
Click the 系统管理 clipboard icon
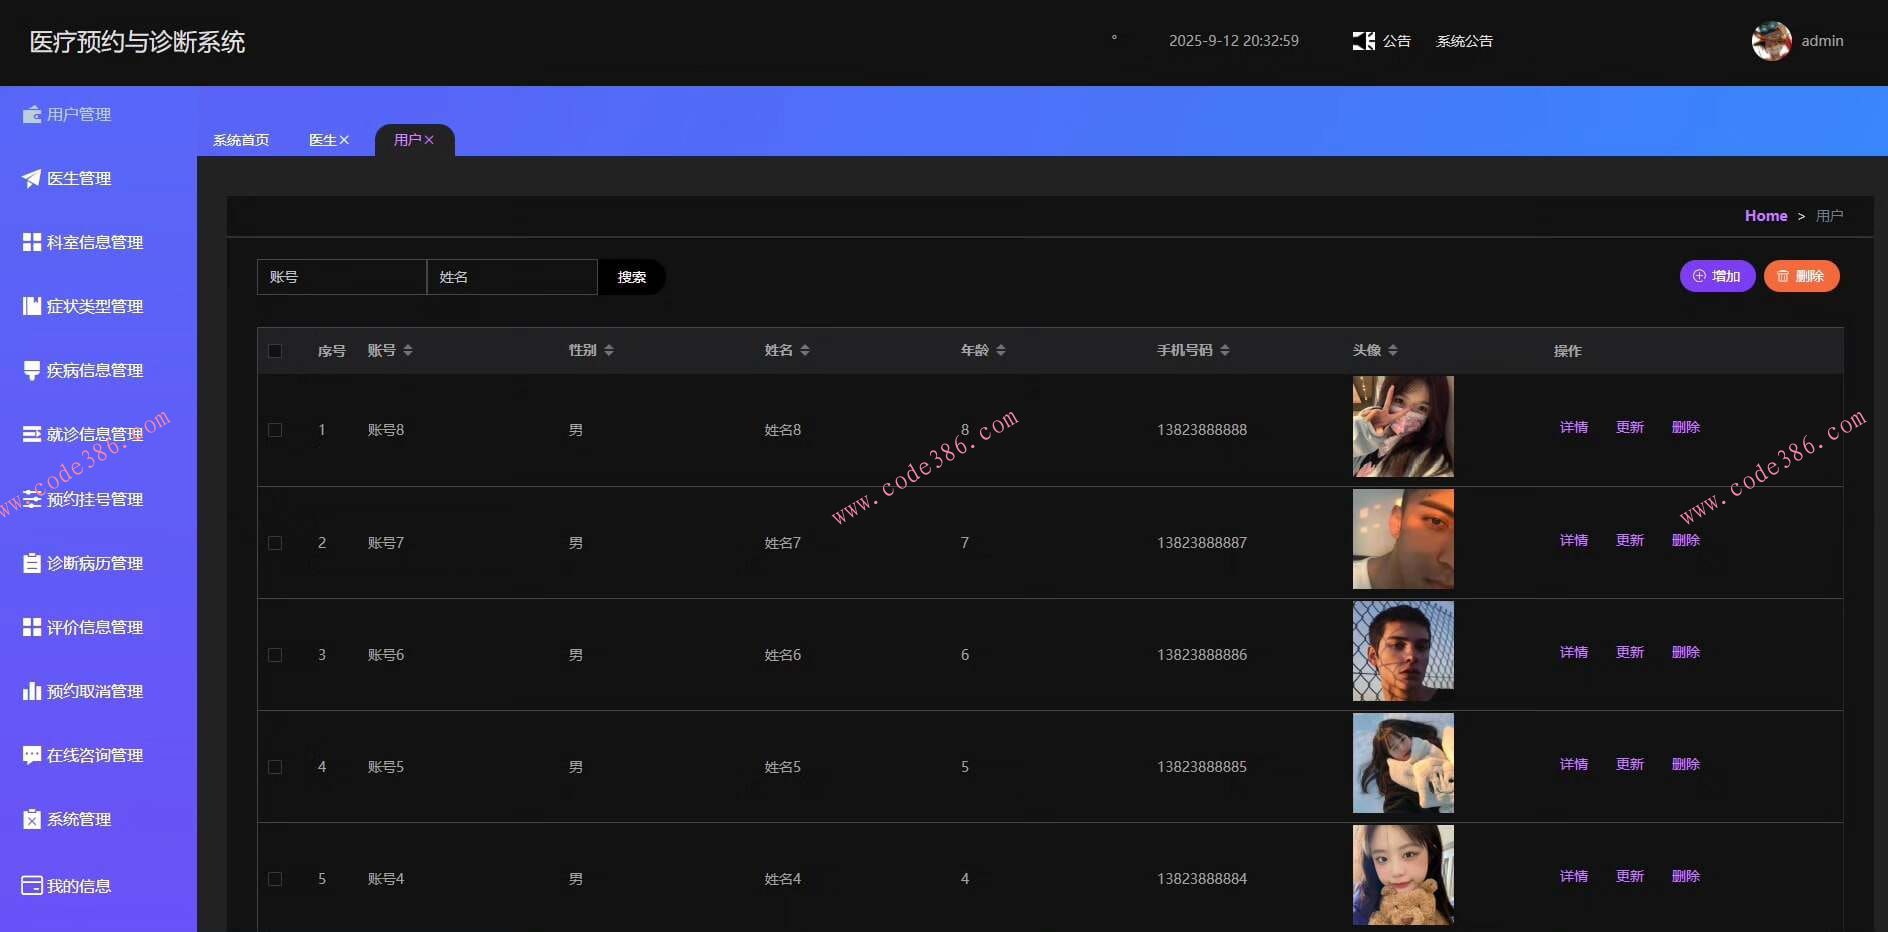[32, 819]
